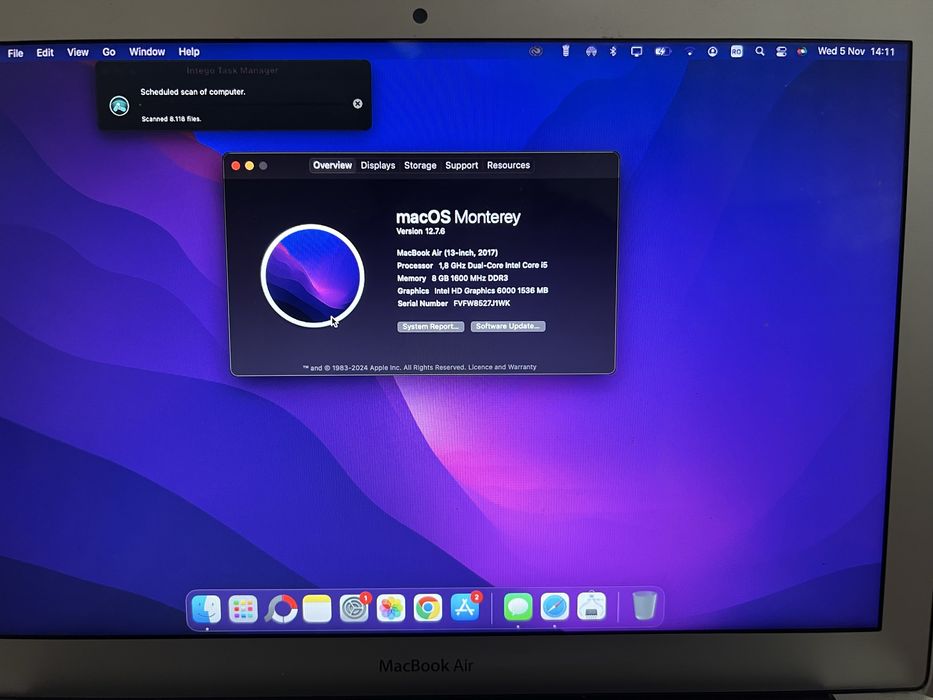Click the Intego castle menu bar icon
933x700 pixels.
click(x=591, y=52)
